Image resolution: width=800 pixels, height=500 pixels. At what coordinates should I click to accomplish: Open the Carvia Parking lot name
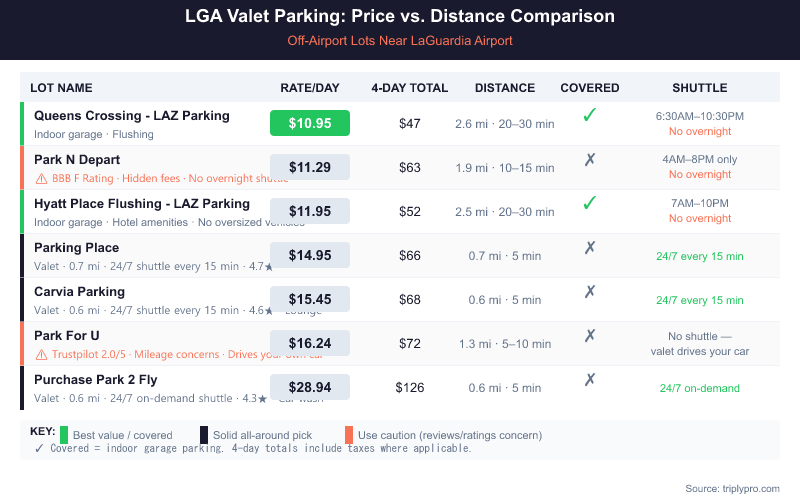79,292
